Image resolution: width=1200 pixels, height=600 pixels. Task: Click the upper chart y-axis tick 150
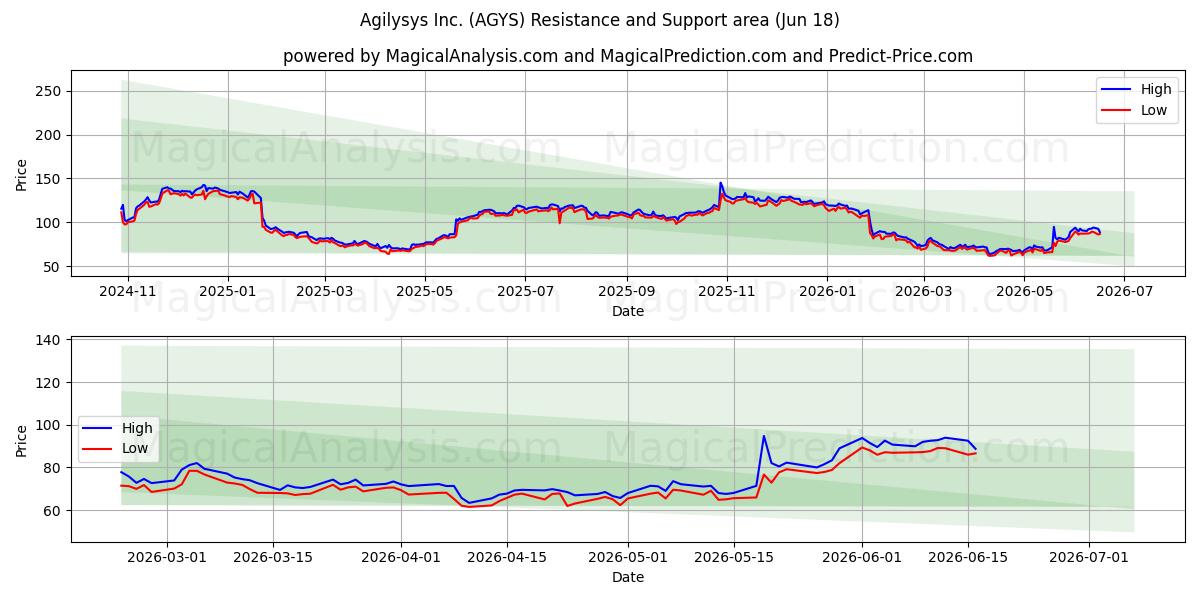[50, 179]
